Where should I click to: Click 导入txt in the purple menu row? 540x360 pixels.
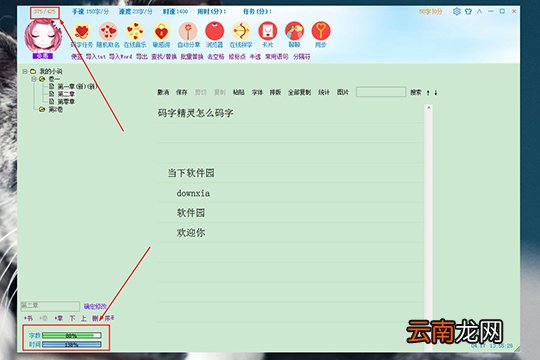95,56
